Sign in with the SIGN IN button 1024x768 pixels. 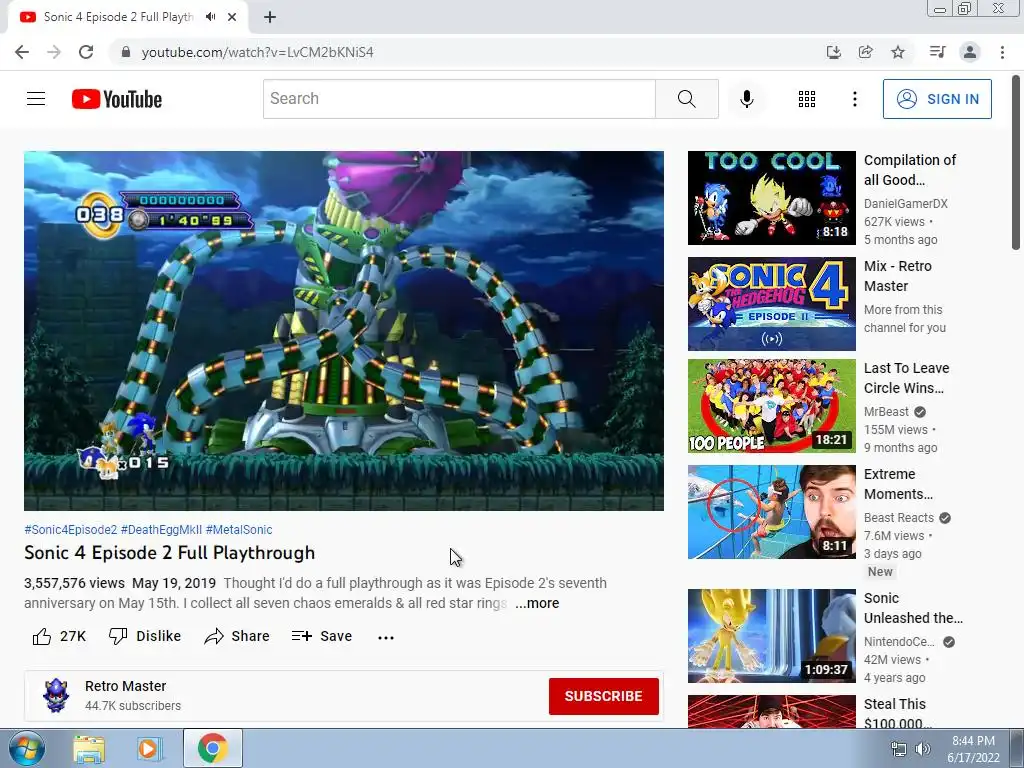pos(937,99)
